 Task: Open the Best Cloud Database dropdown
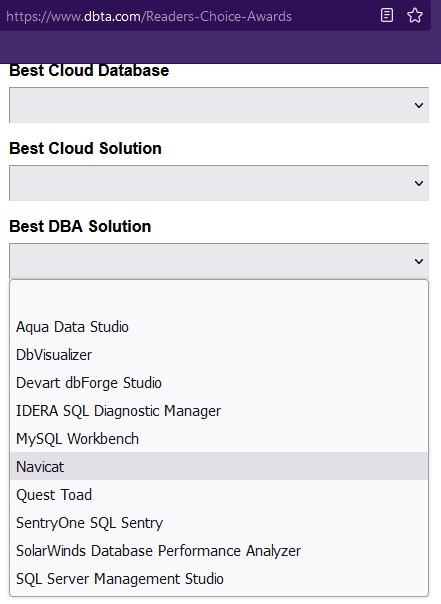(x=219, y=105)
